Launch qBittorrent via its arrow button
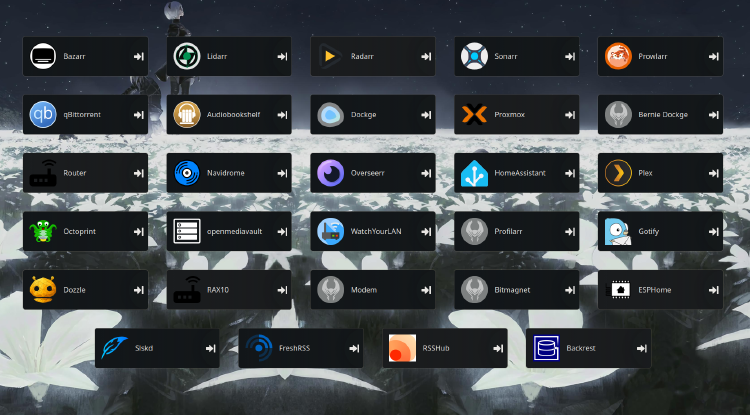 [x=139, y=115]
